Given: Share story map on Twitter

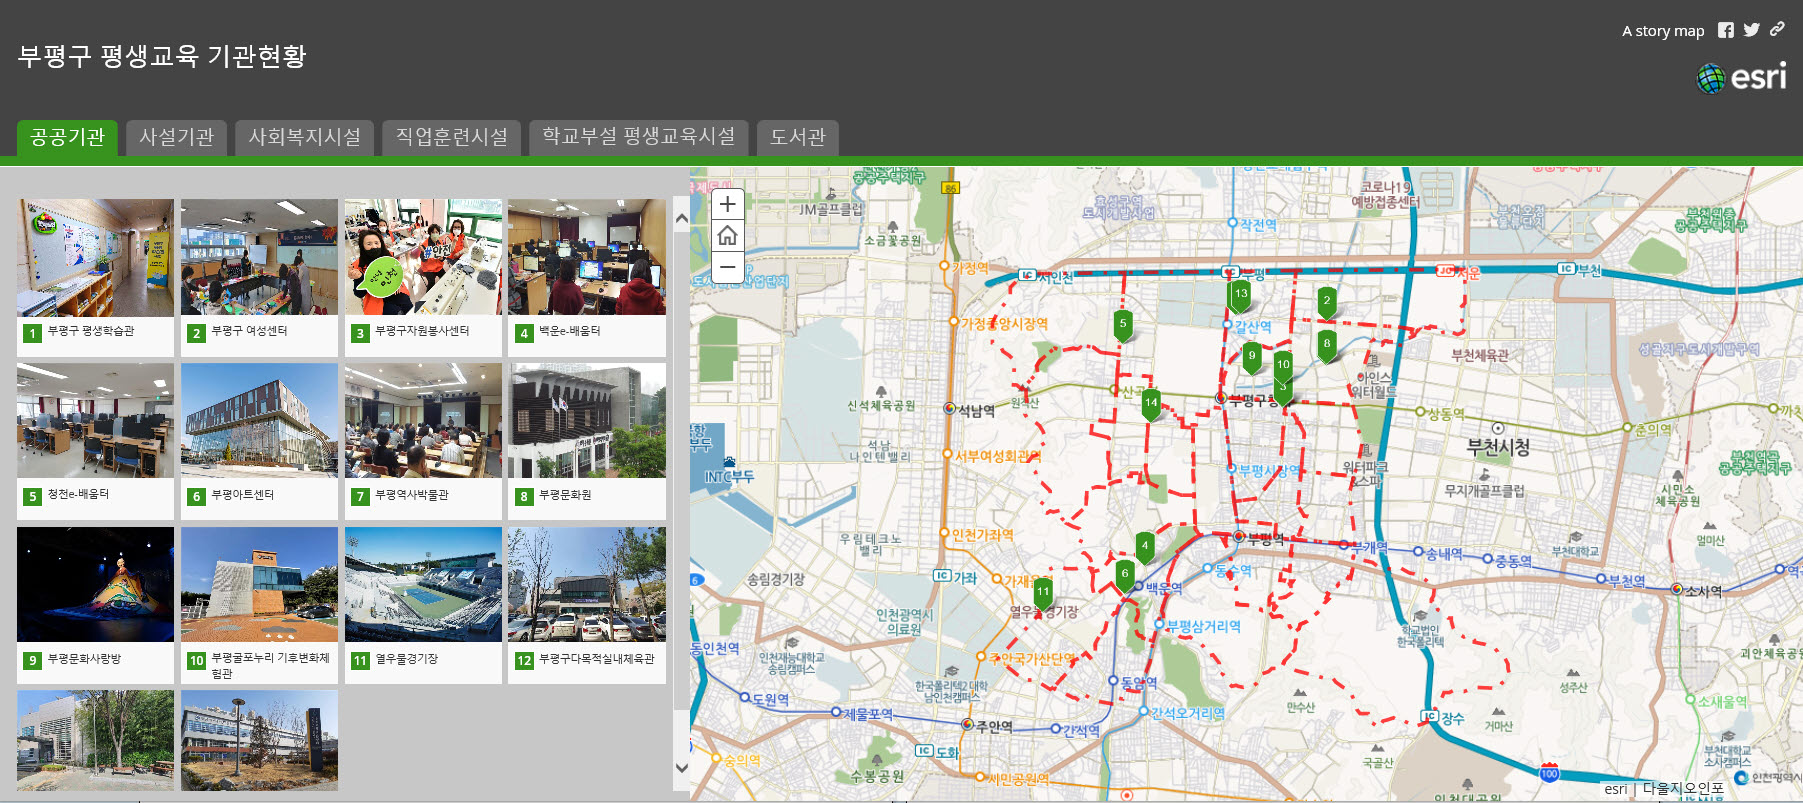Looking at the screenshot, I should click(1751, 30).
